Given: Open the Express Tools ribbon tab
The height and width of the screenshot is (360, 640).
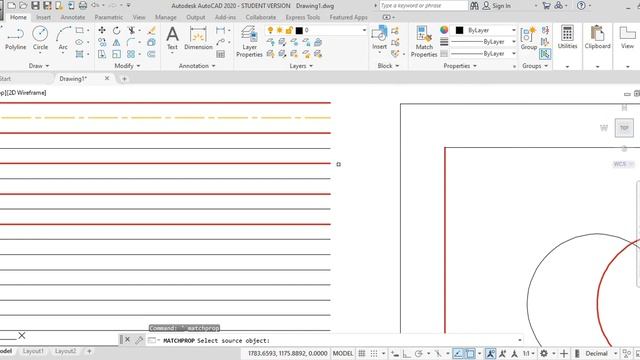Looking at the screenshot, I should pyautogui.click(x=302, y=17).
